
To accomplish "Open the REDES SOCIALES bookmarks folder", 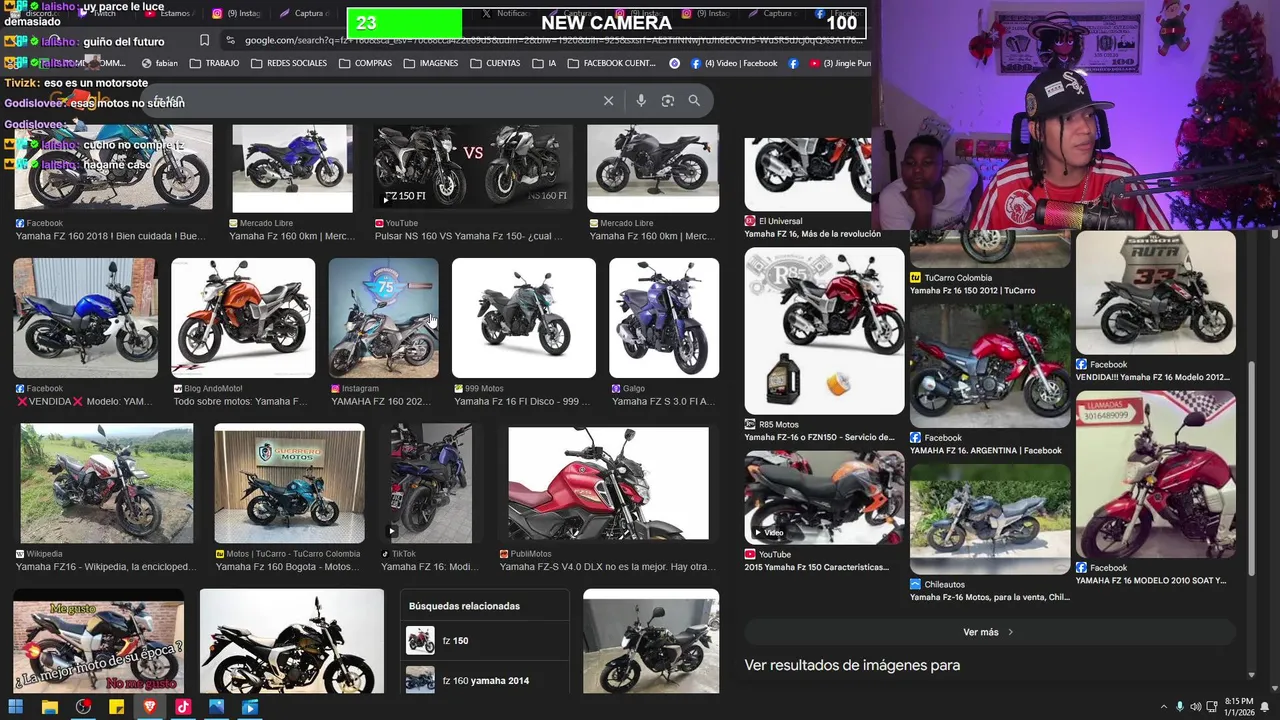I will [x=289, y=63].
